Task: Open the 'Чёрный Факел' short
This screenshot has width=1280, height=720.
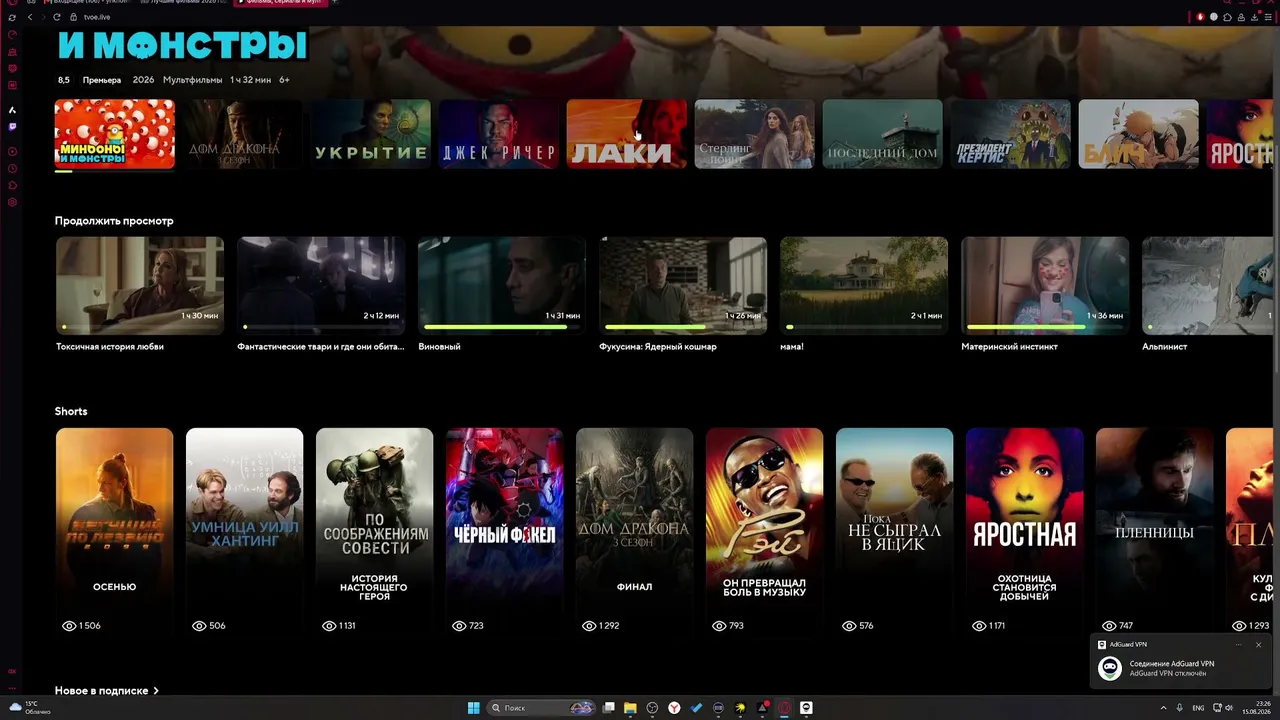Action: coord(504,533)
